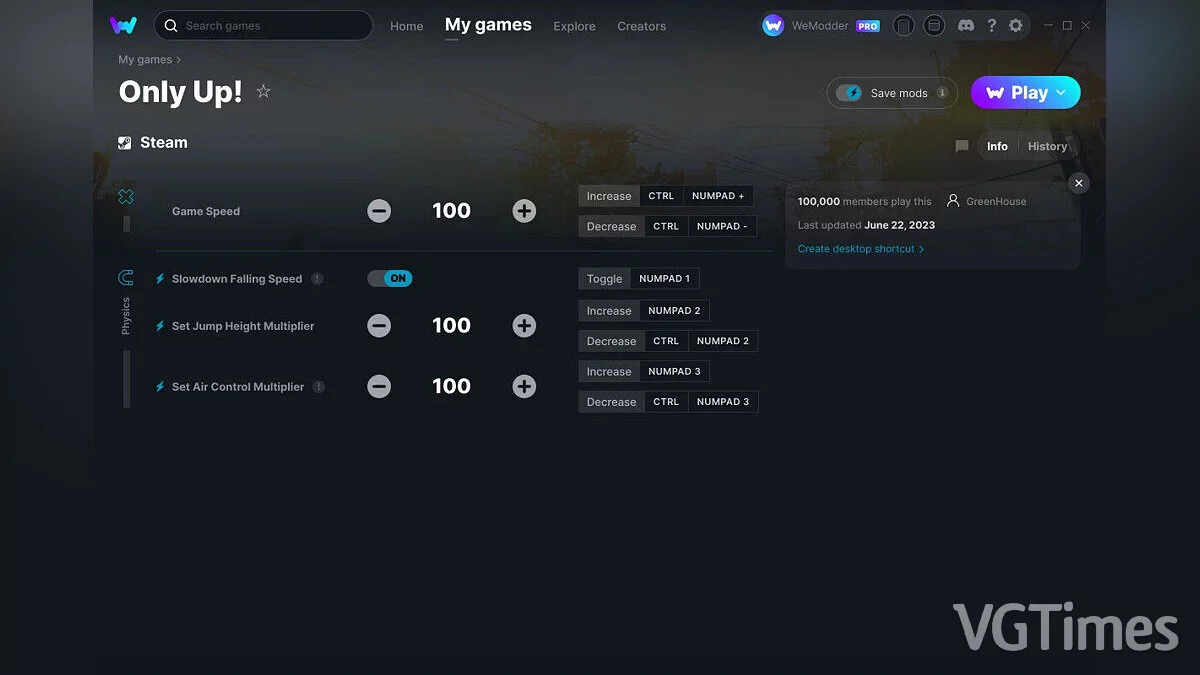This screenshot has width=1200, height=675.
Task: Click the Last updated June 22, 2023 text
Action: coord(866,225)
